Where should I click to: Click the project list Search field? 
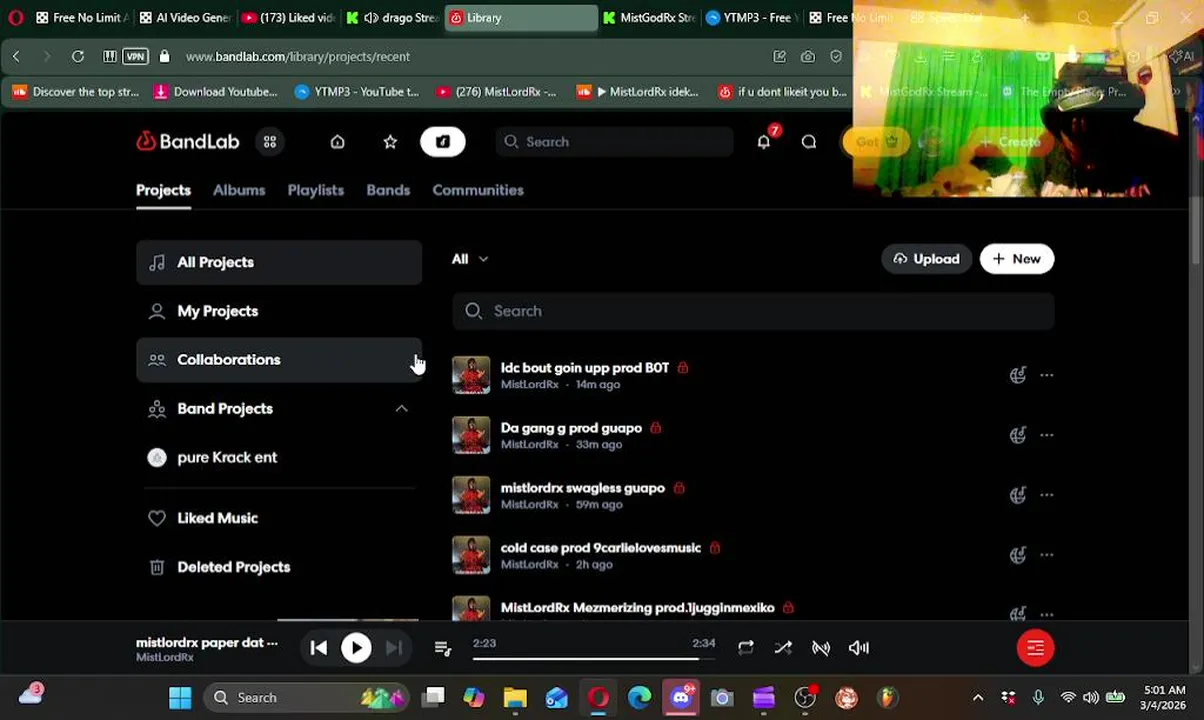[x=753, y=311]
